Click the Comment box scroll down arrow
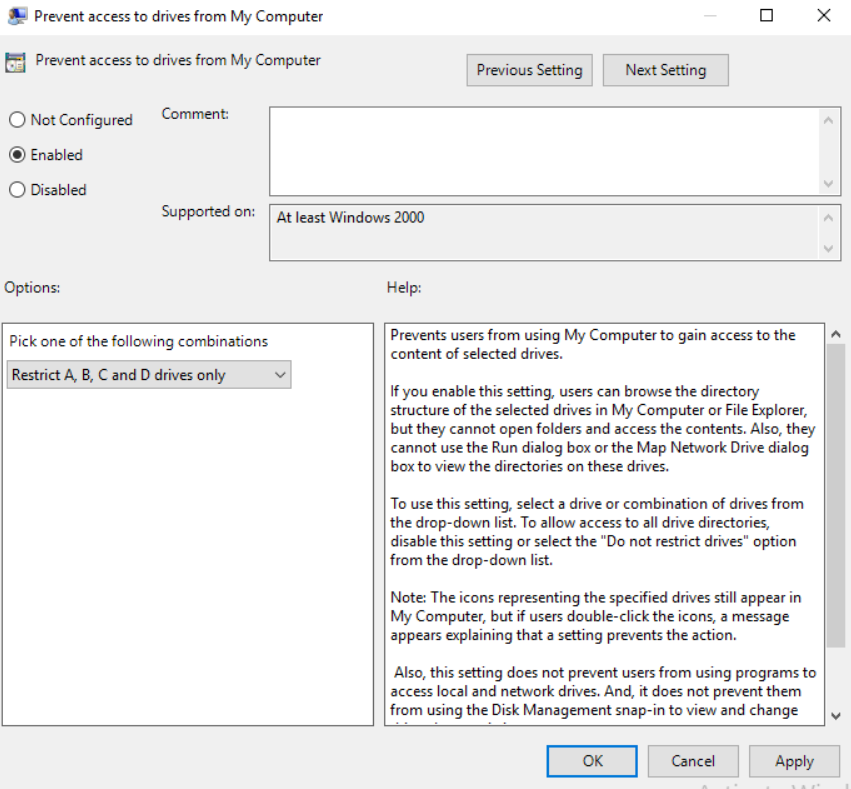Image resolution: width=851 pixels, height=789 pixels. [x=829, y=184]
